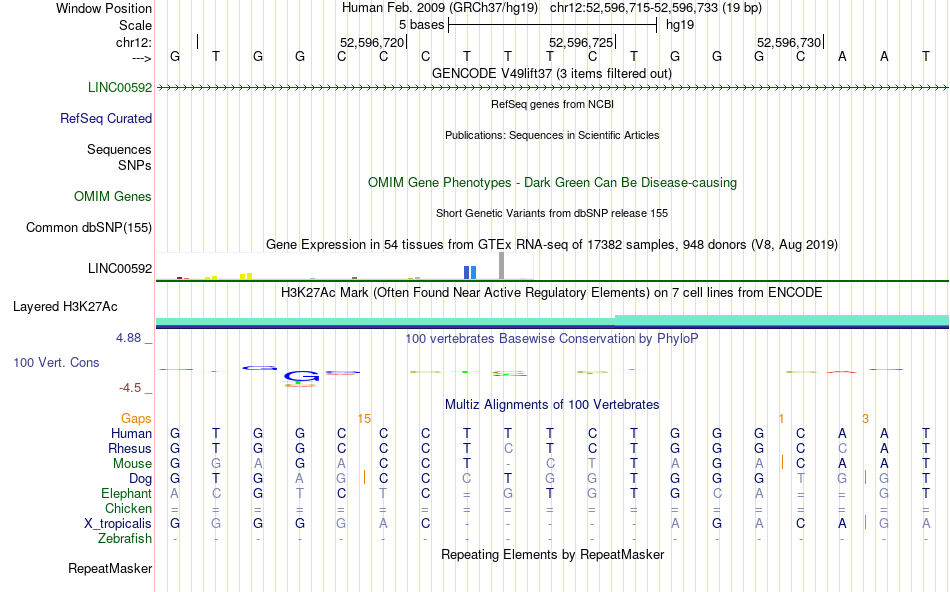Click the Window Position label
Viewport: 950px width, 592px height.
click(x=104, y=8)
